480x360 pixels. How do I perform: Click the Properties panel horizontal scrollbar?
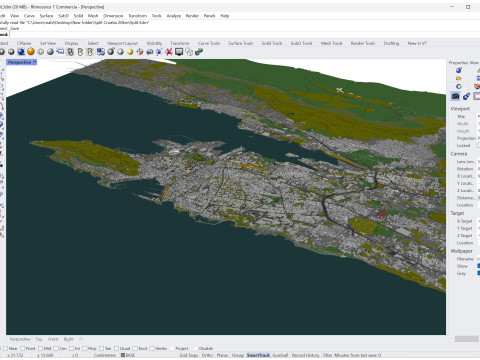coord(466,339)
